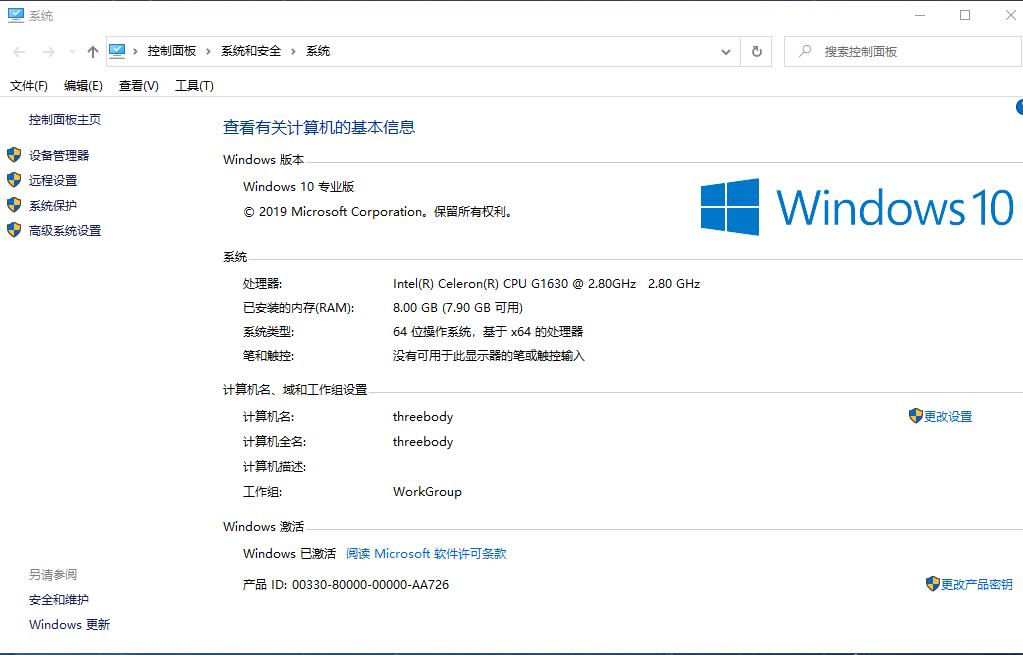Go to 控制面板主页

point(65,119)
